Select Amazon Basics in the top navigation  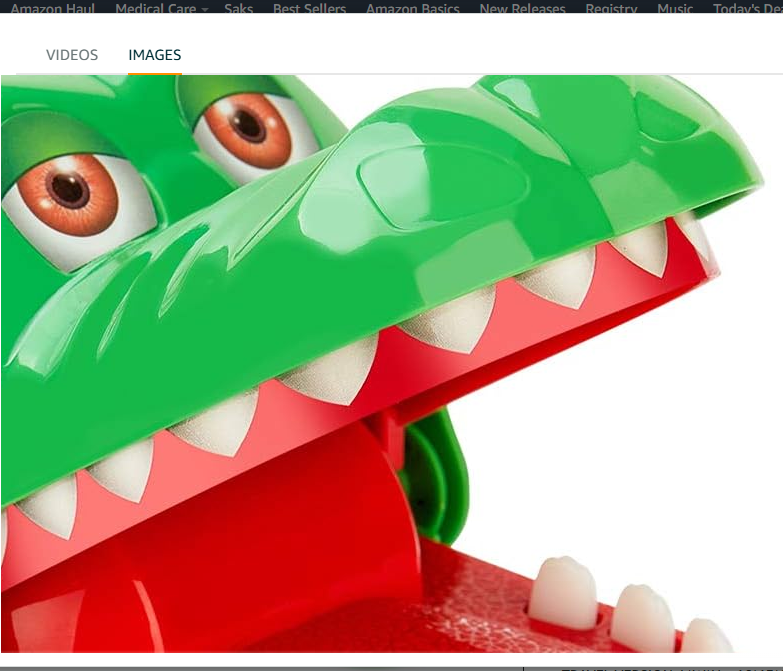(x=412, y=8)
